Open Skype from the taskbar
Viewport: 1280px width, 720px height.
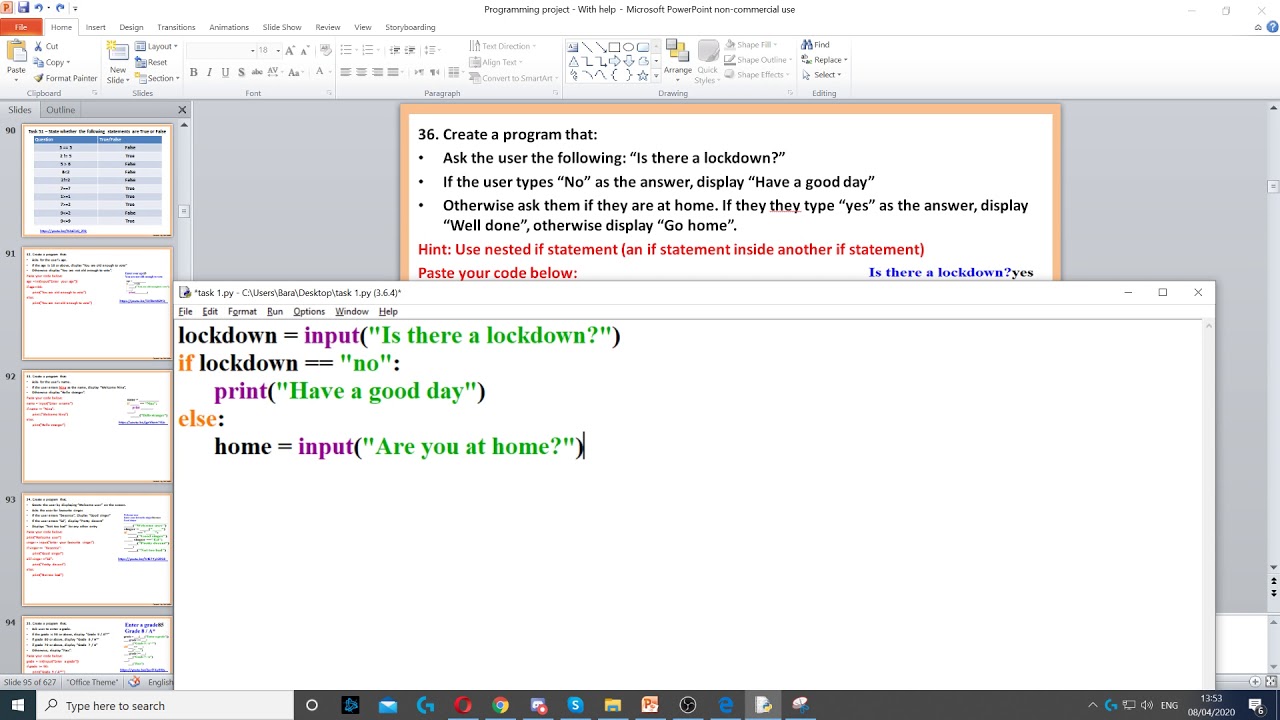575,705
